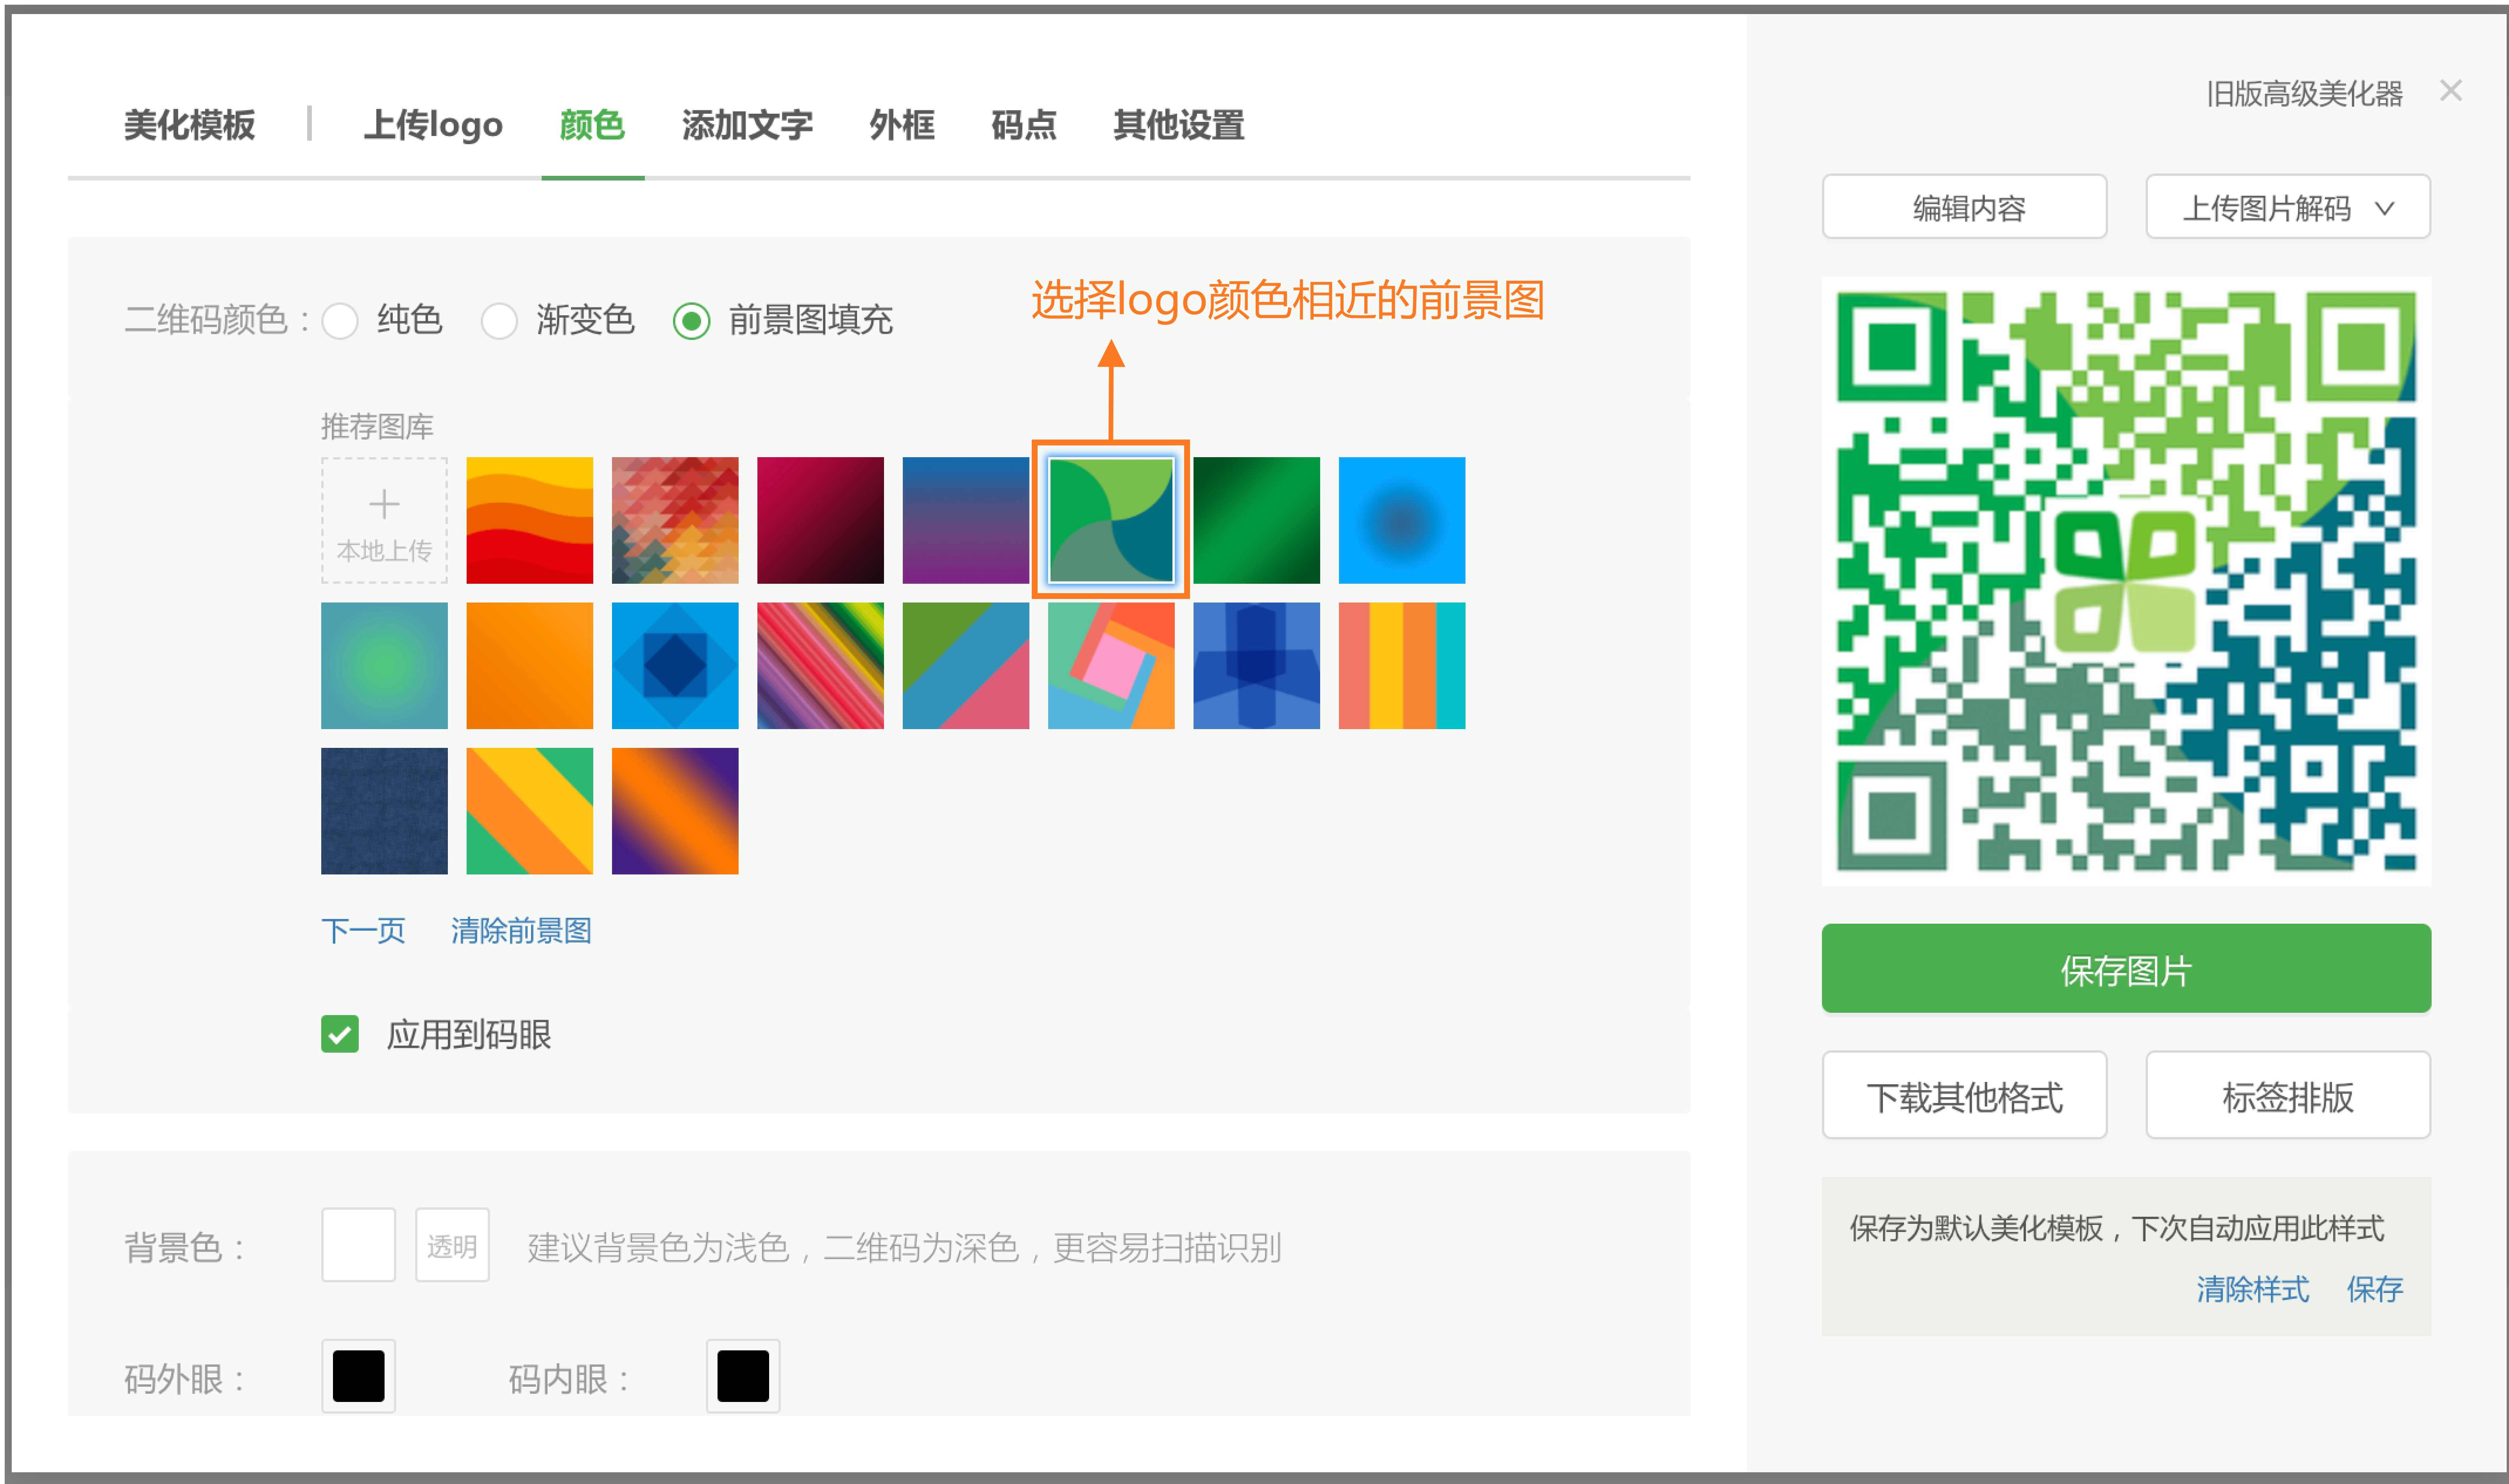This screenshot has height=1484, width=2509.
Task: Open the 旧版高级美化器 link
Action: tap(2304, 94)
